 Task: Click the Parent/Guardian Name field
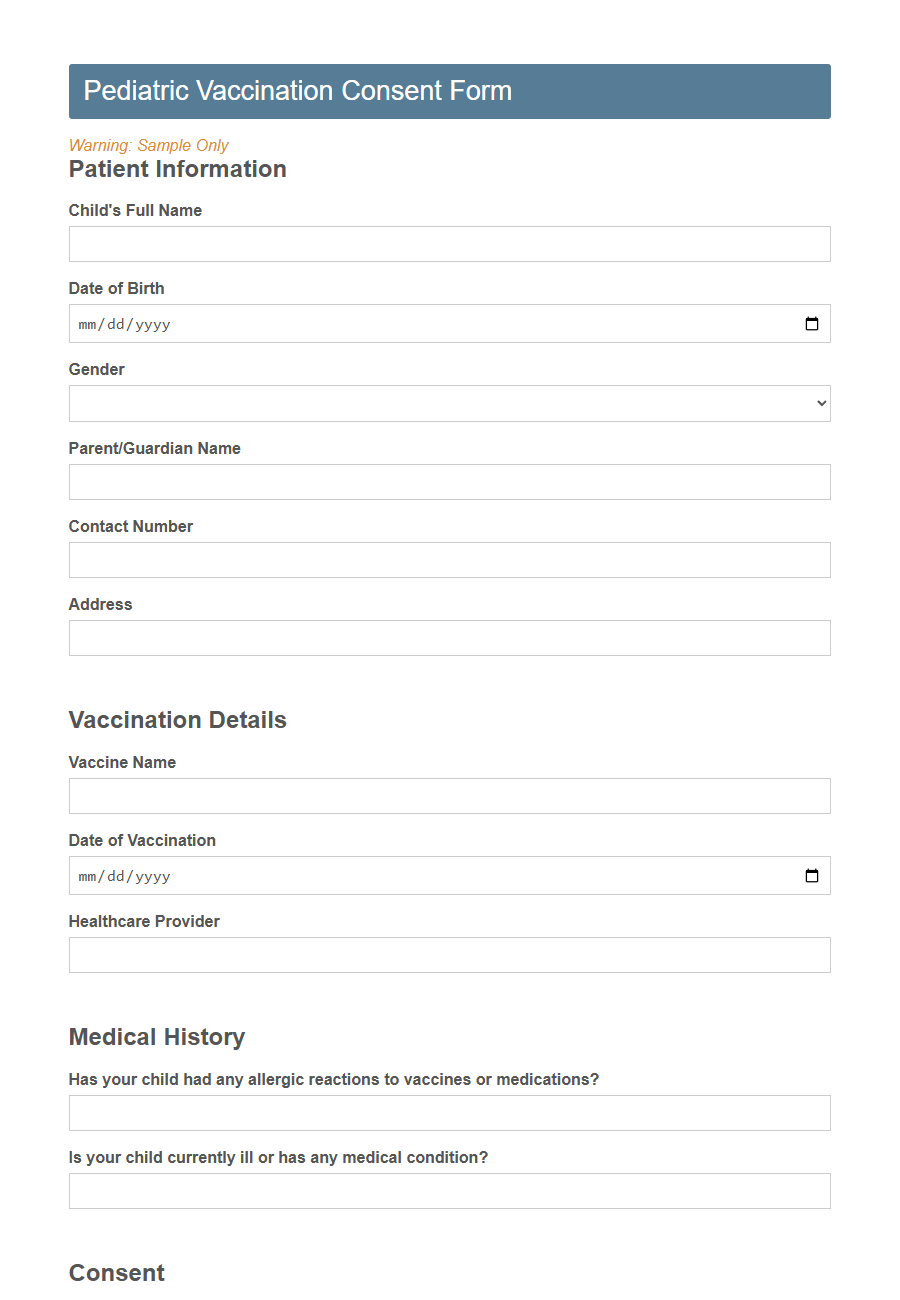click(449, 481)
